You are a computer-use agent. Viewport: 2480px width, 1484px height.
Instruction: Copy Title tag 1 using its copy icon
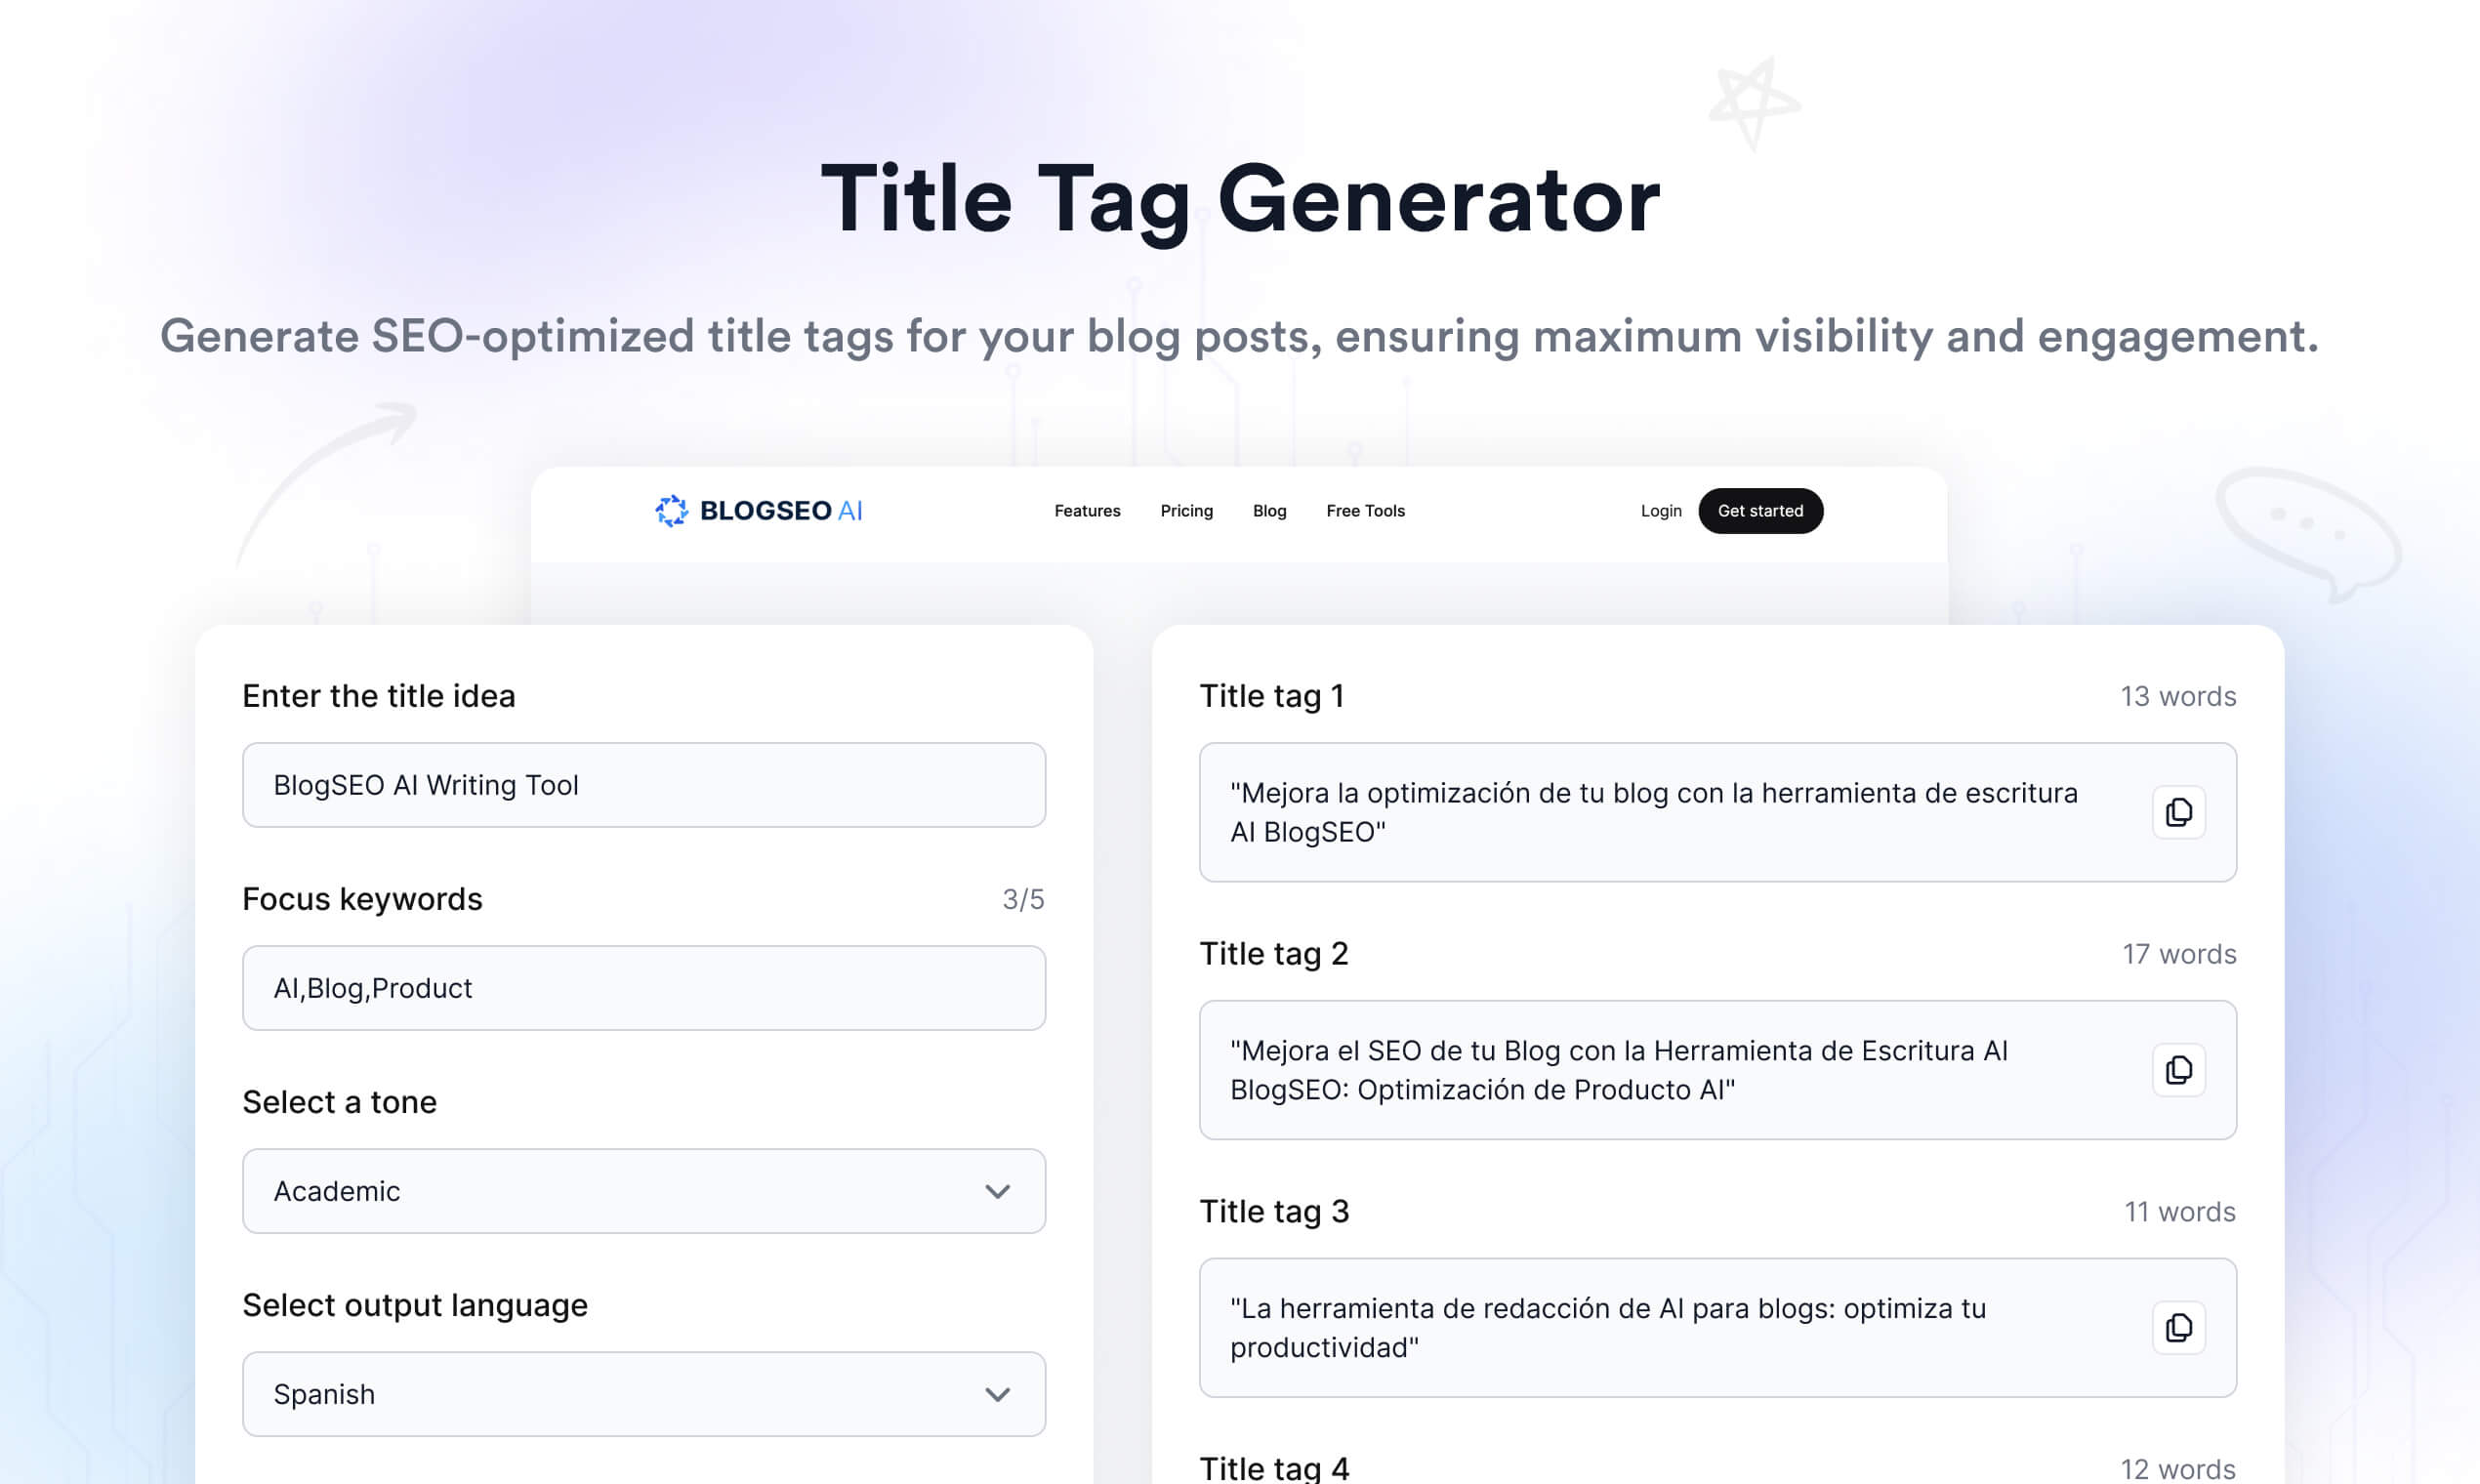pyautogui.click(x=2178, y=811)
